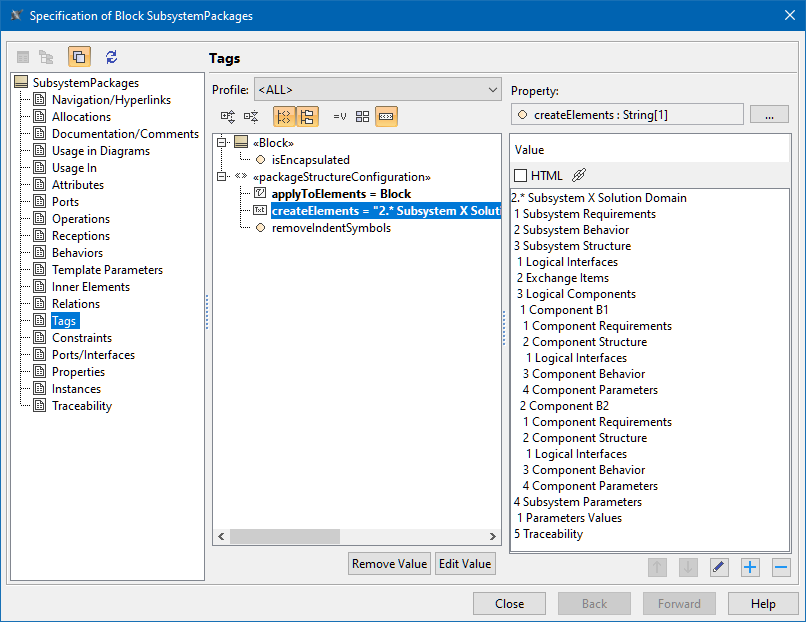Toggle the highlighted tag label display button

(x=386, y=117)
